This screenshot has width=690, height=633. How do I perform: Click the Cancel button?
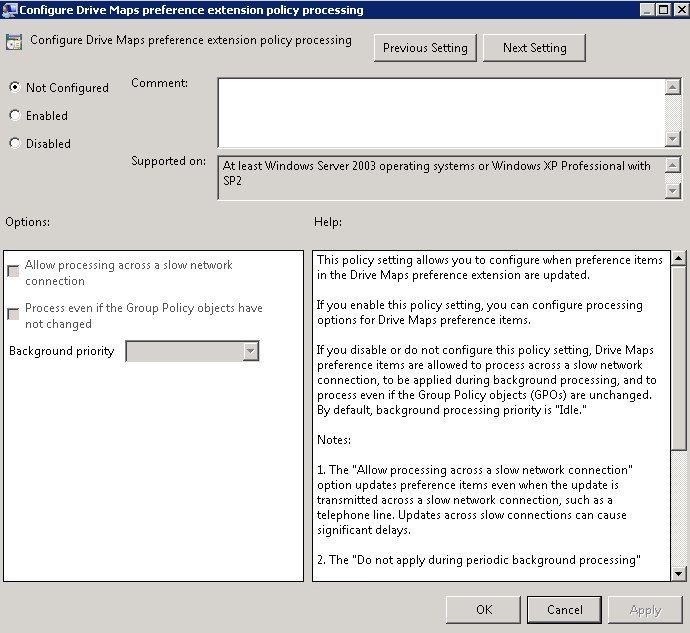point(565,610)
